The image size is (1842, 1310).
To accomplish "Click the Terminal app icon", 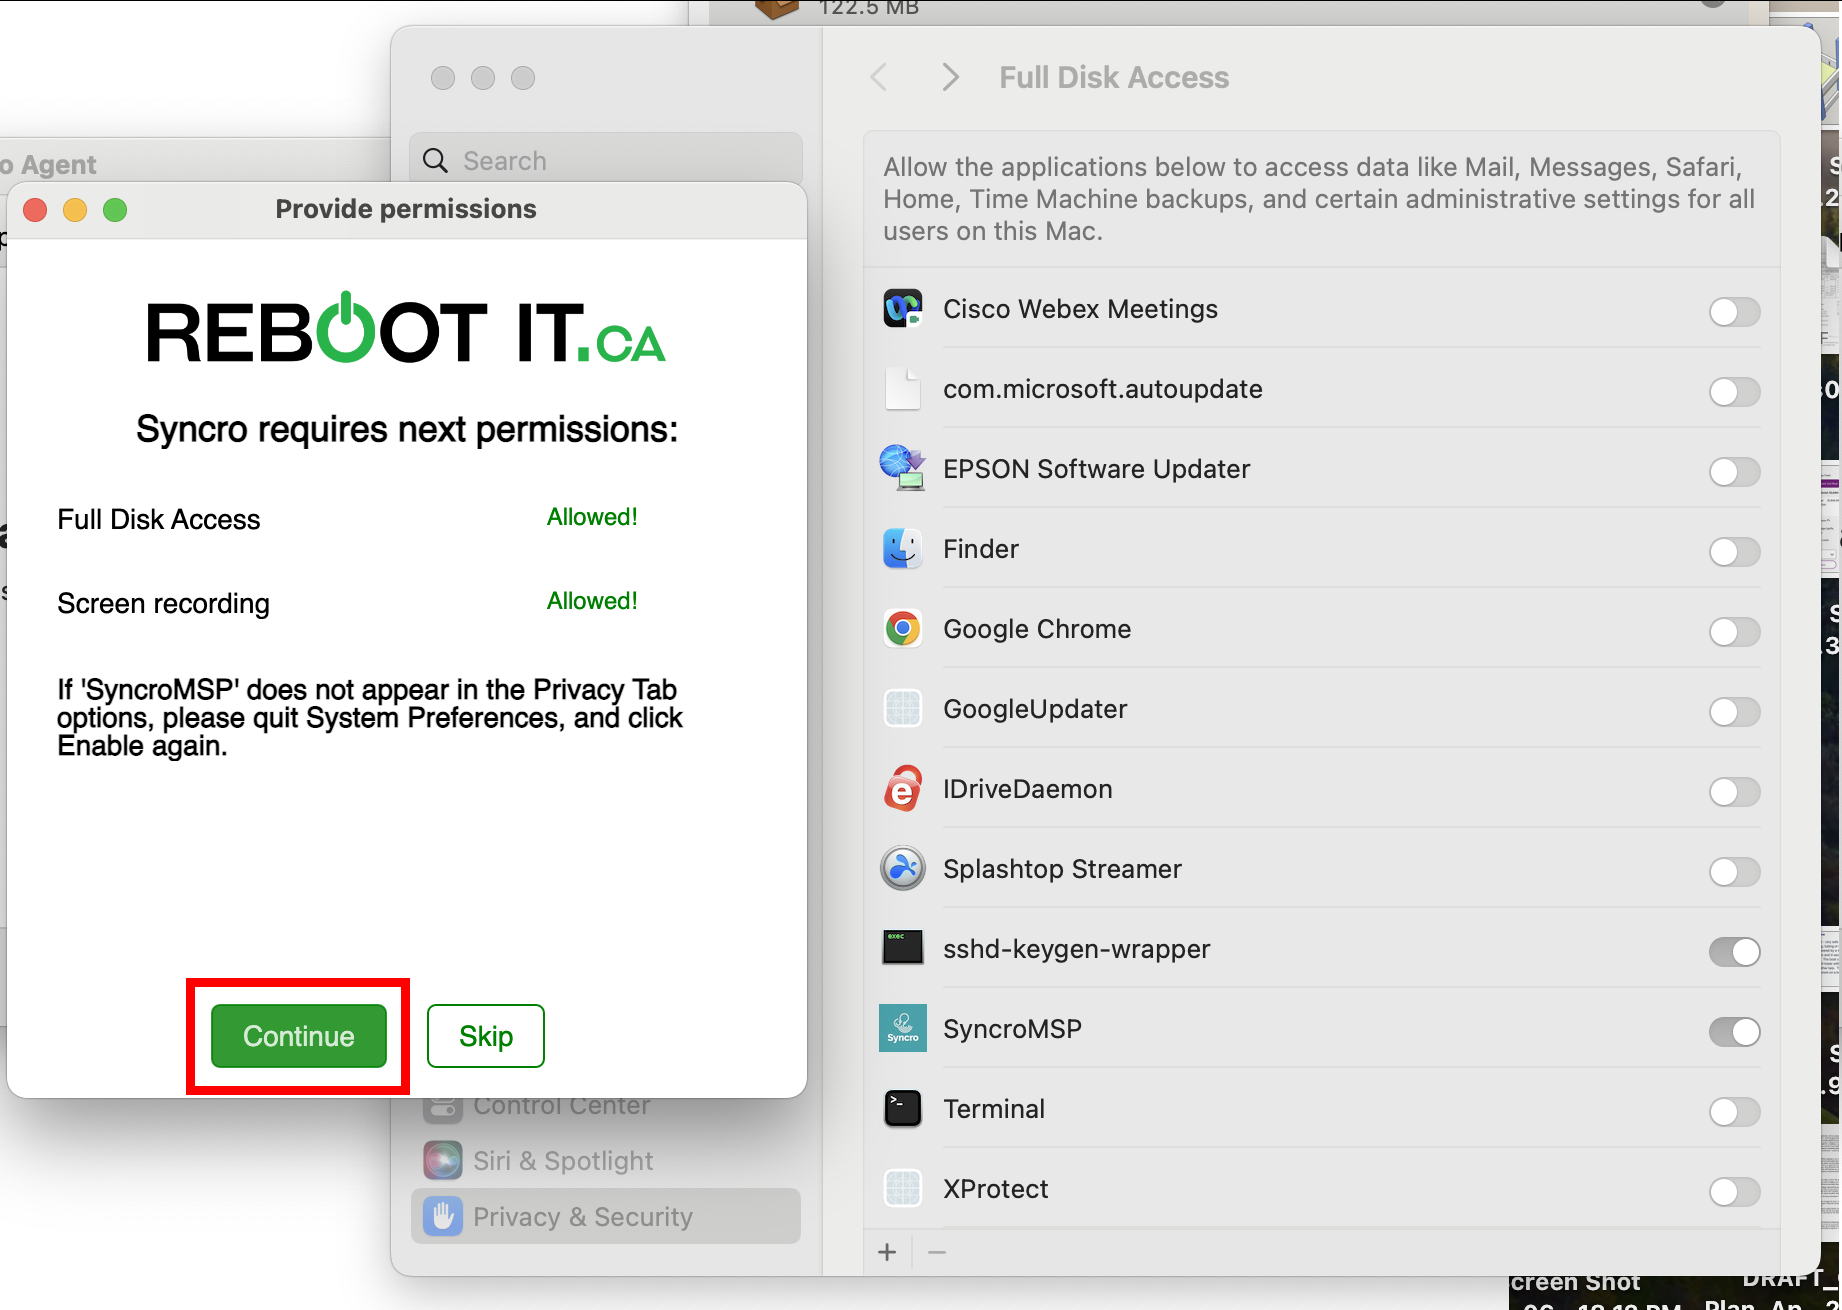I will pos(903,1109).
